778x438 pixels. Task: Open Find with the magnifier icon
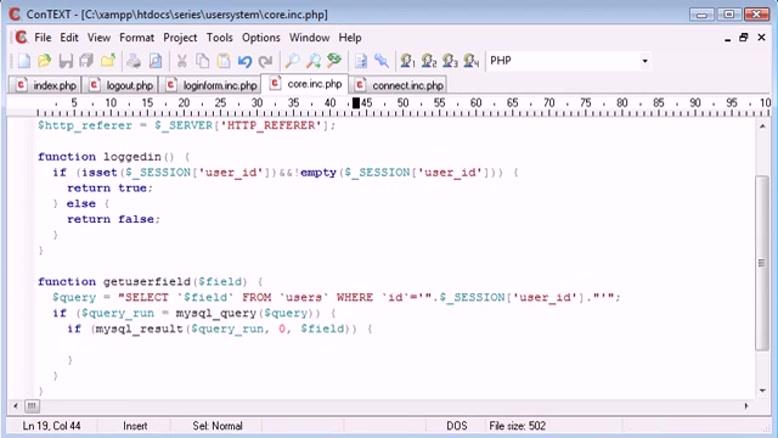coord(292,61)
